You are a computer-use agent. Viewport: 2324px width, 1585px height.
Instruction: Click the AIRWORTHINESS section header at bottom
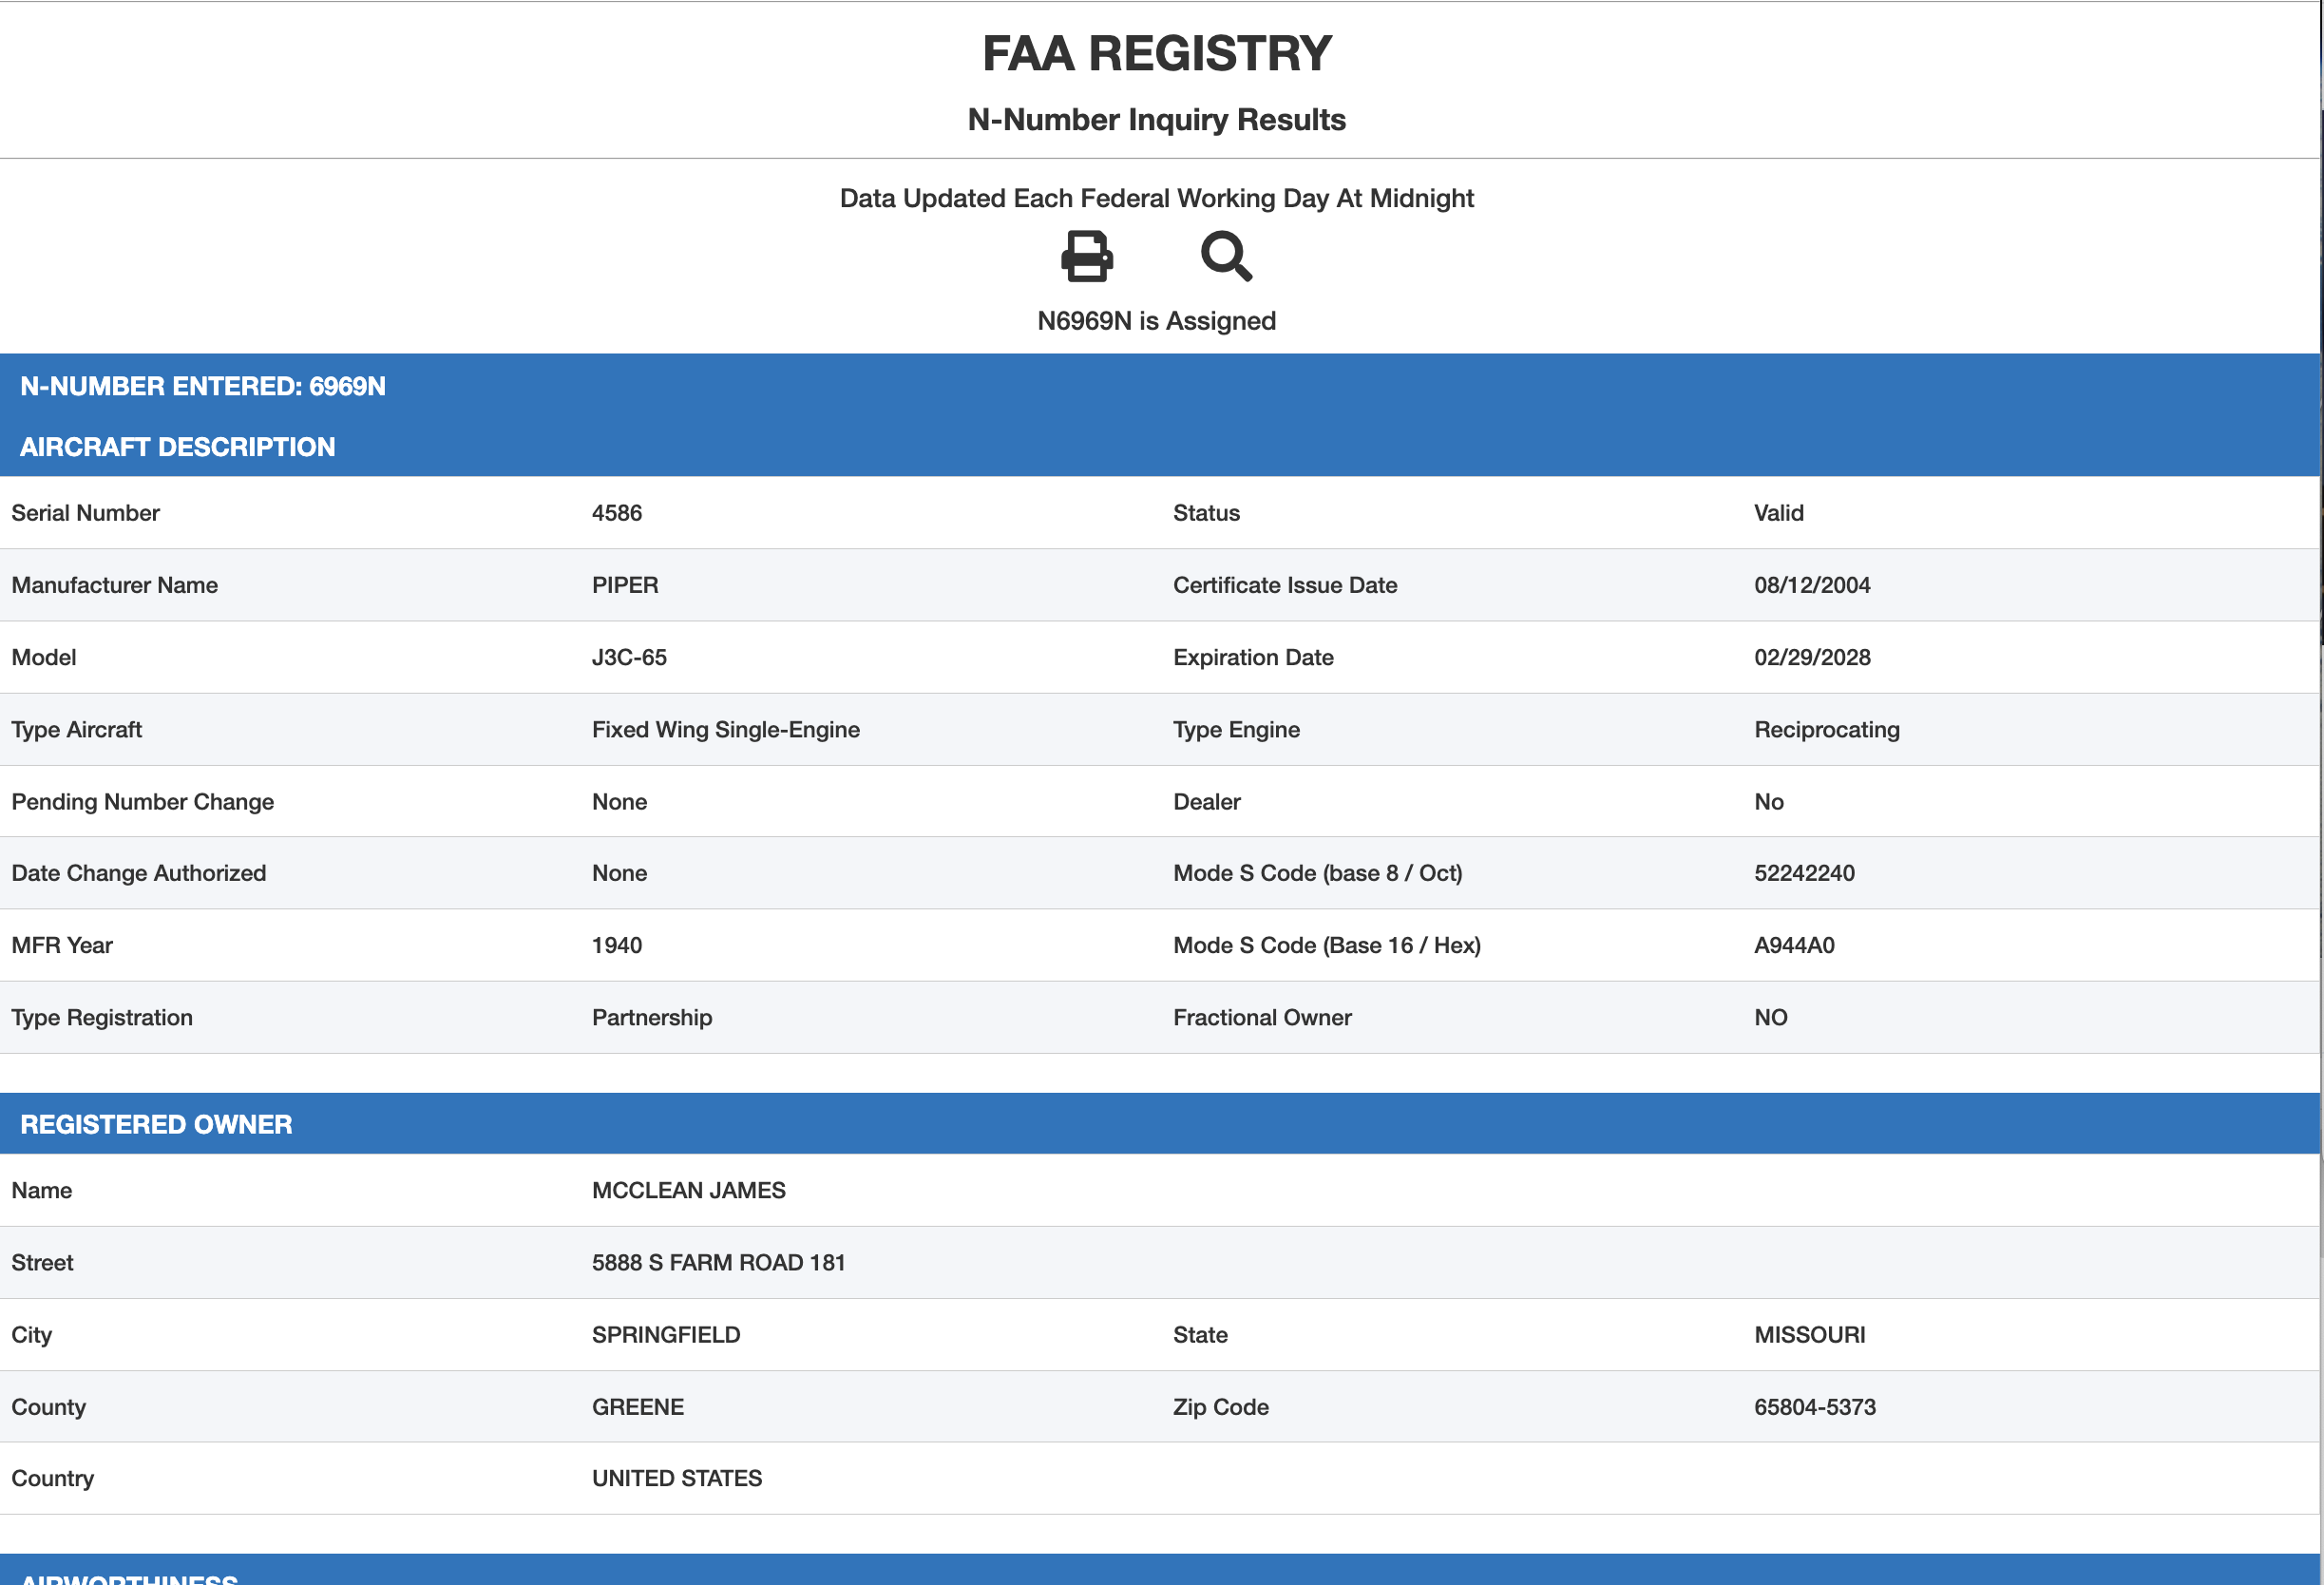[130, 1577]
